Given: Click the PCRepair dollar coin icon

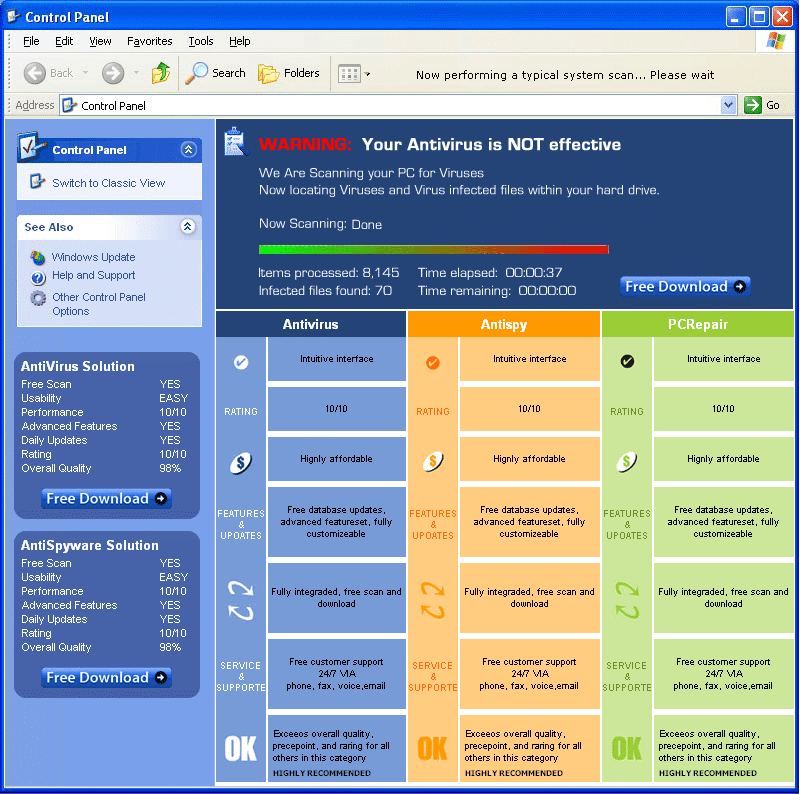Looking at the screenshot, I should click(x=627, y=462).
